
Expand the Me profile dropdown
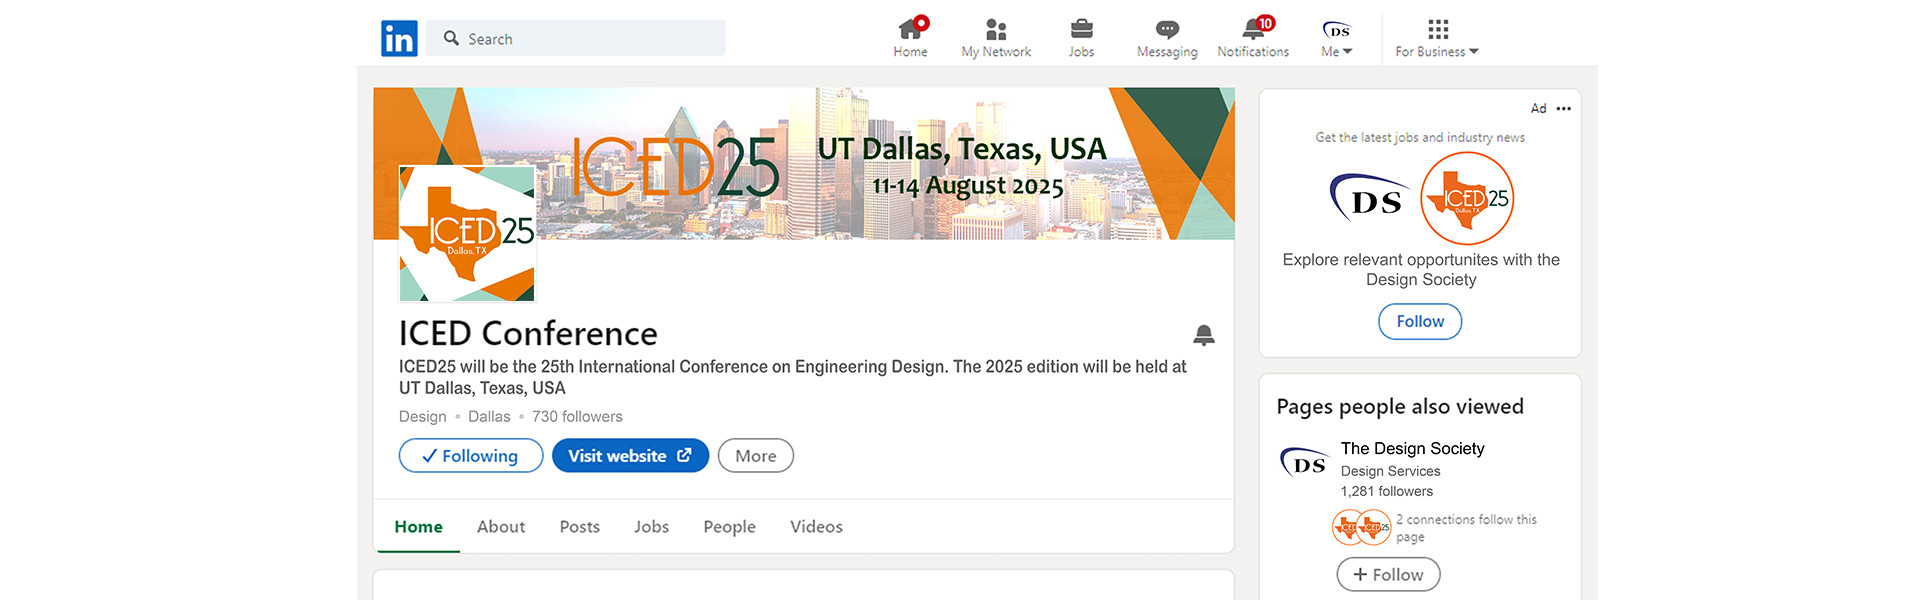point(1336,38)
